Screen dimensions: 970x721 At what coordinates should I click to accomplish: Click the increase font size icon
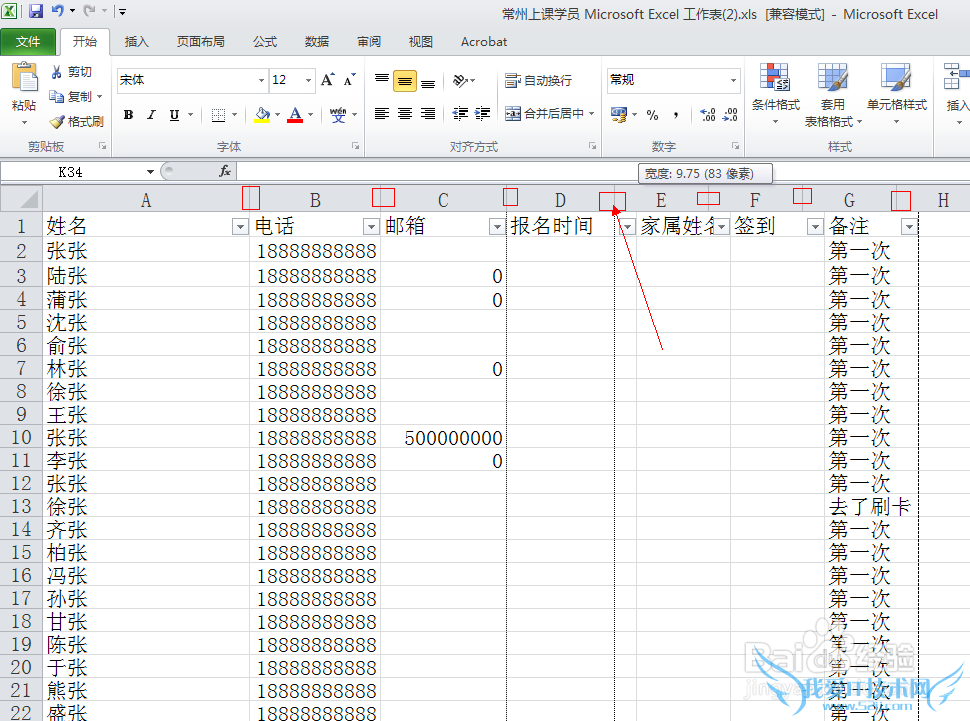point(327,80)
